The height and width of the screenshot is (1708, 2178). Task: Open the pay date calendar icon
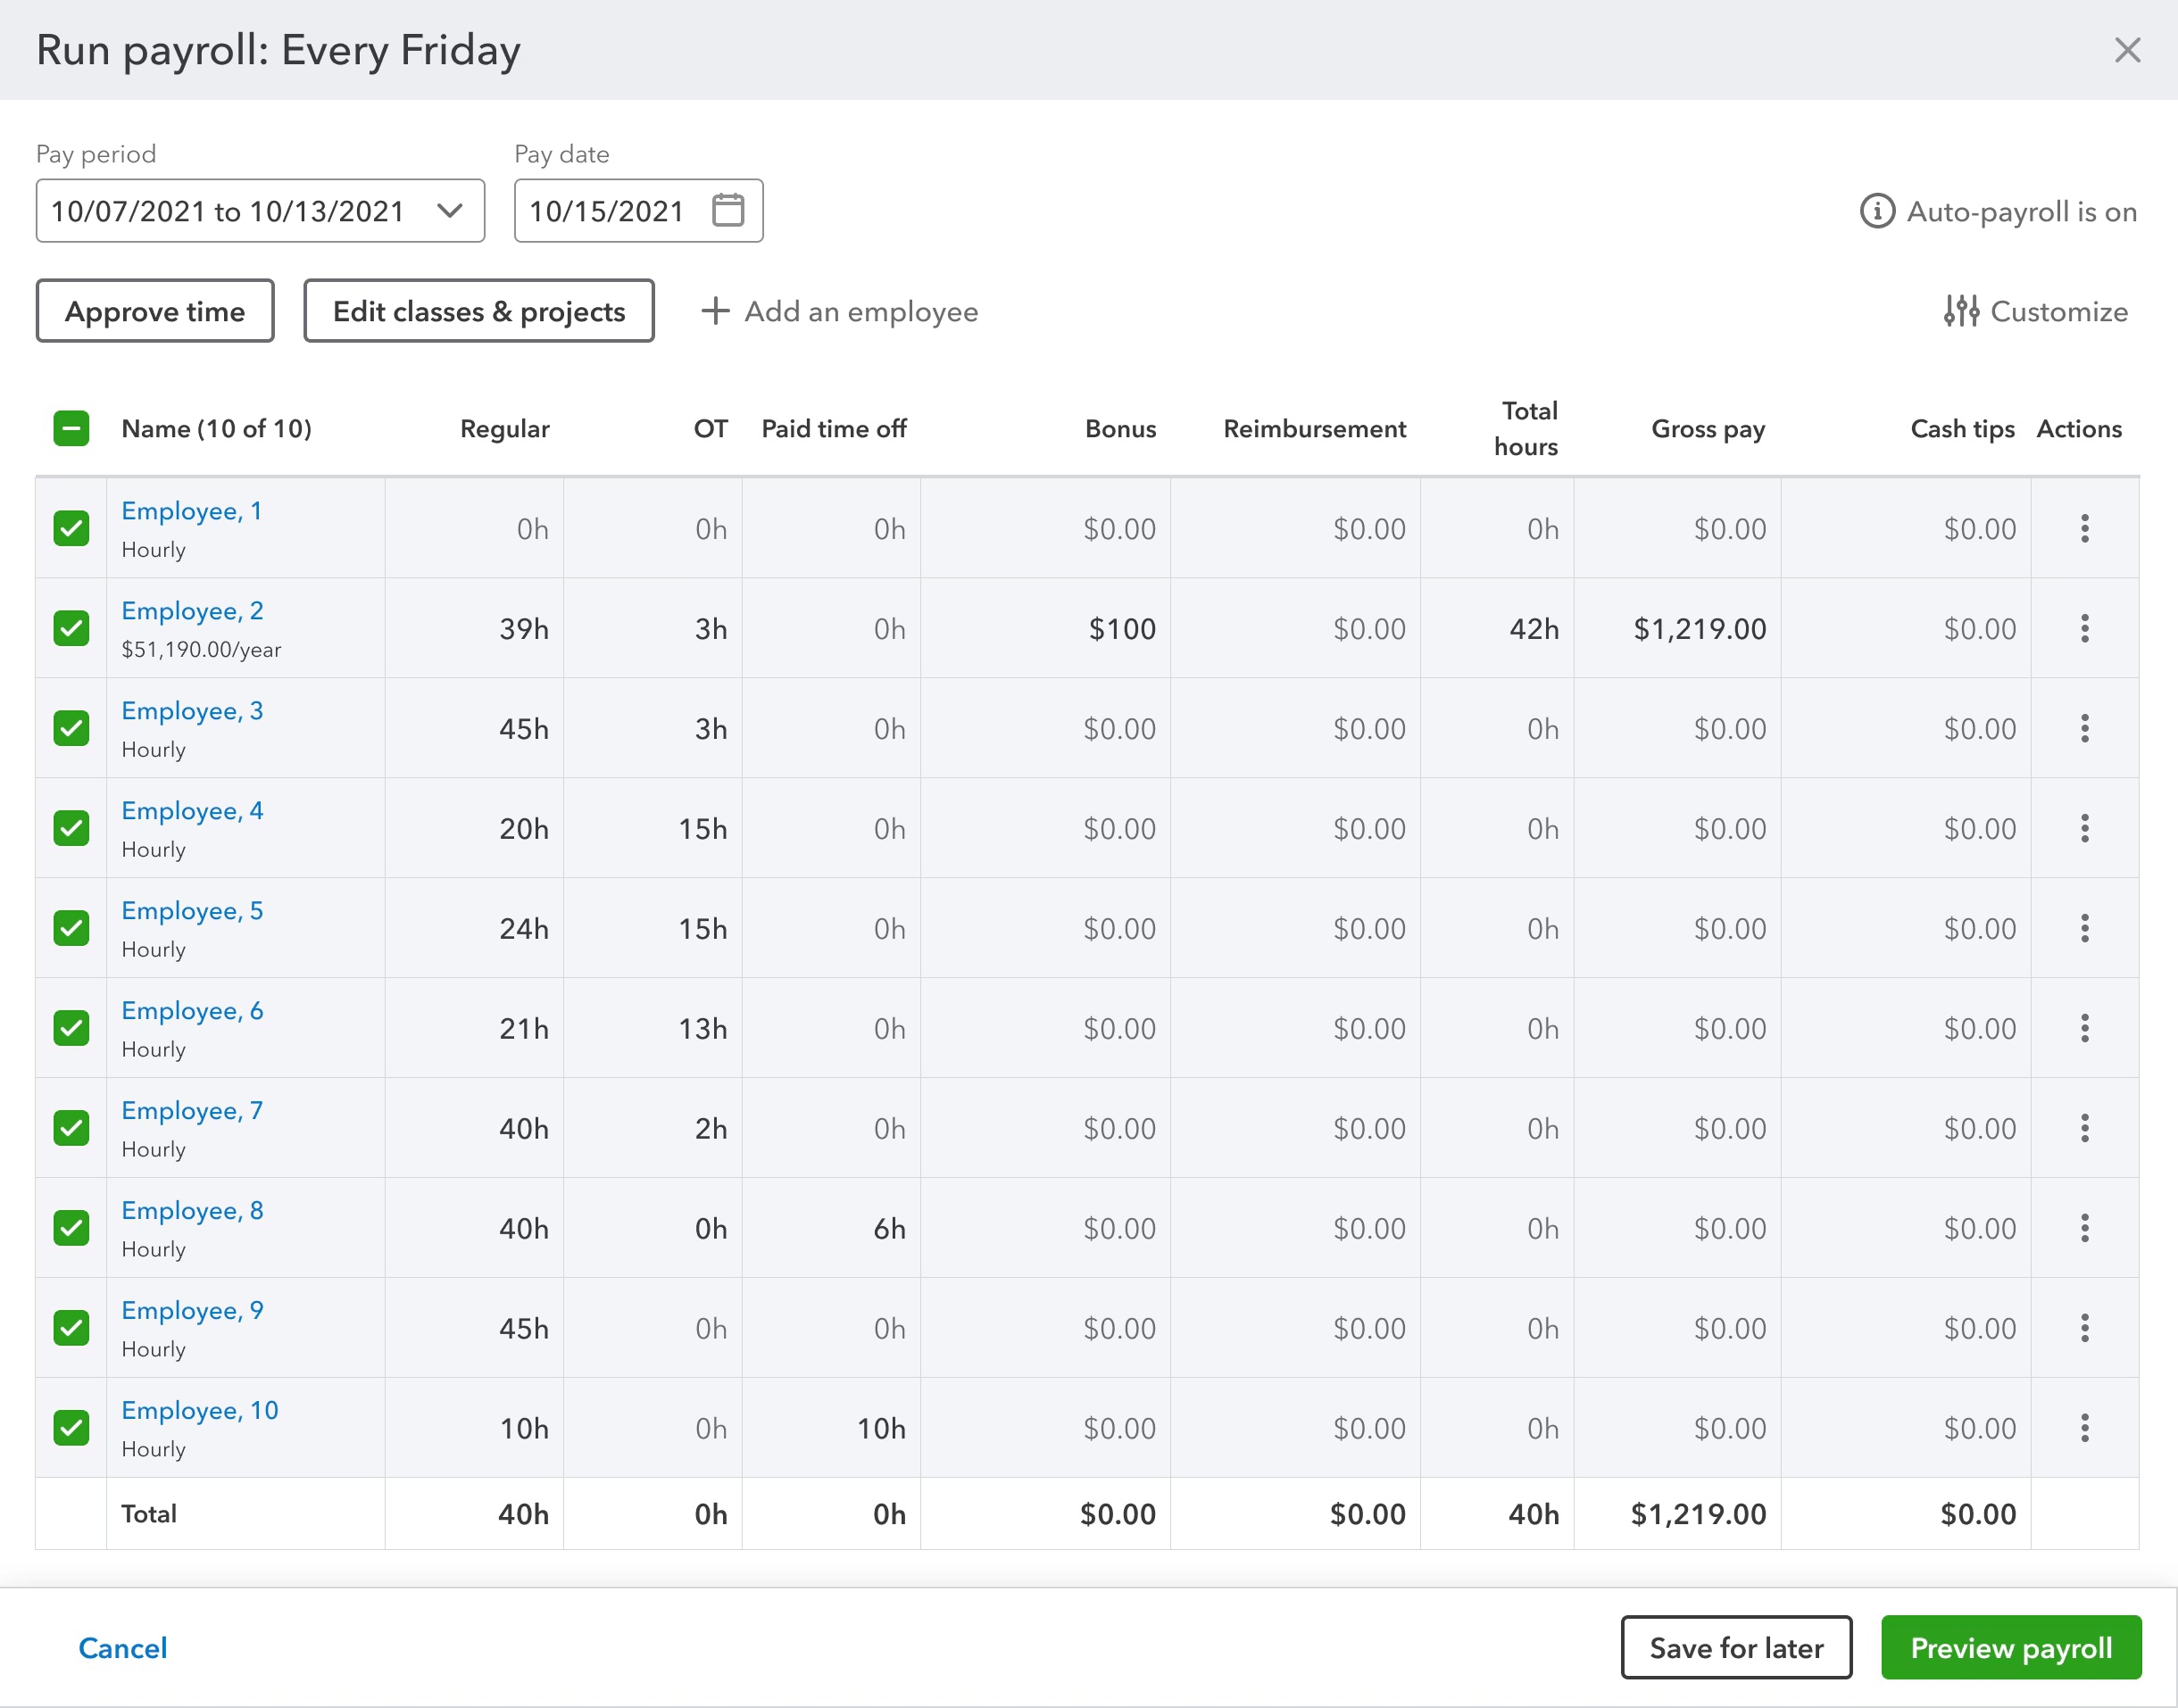[728, 211]
